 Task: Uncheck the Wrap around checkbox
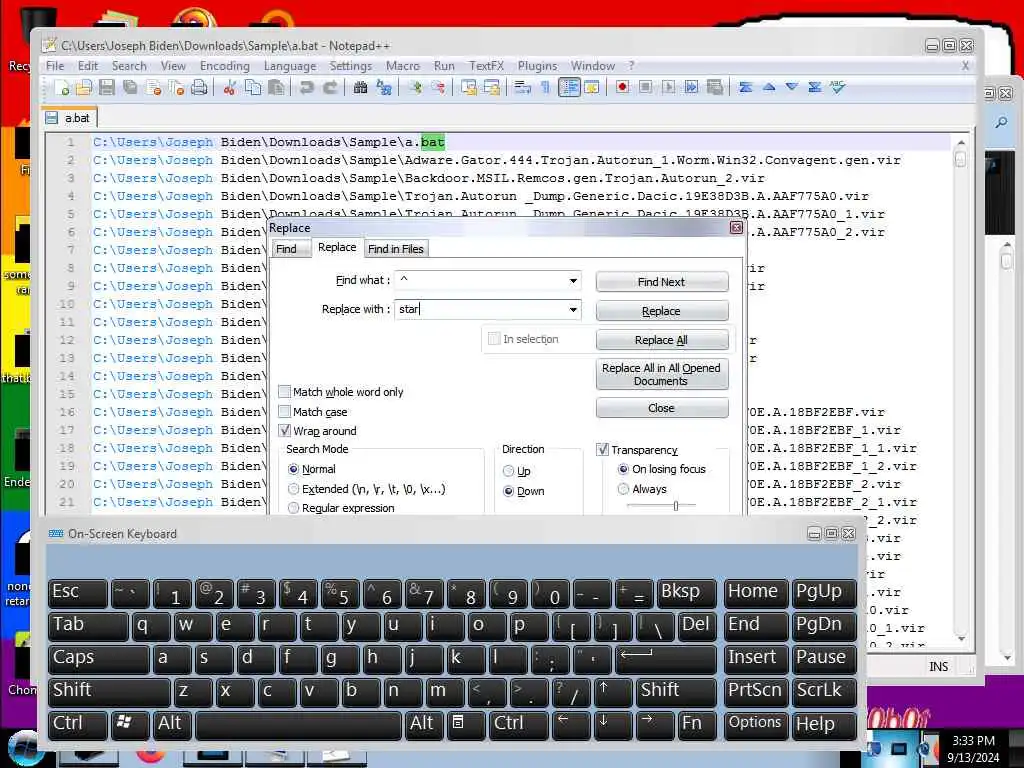285,430
